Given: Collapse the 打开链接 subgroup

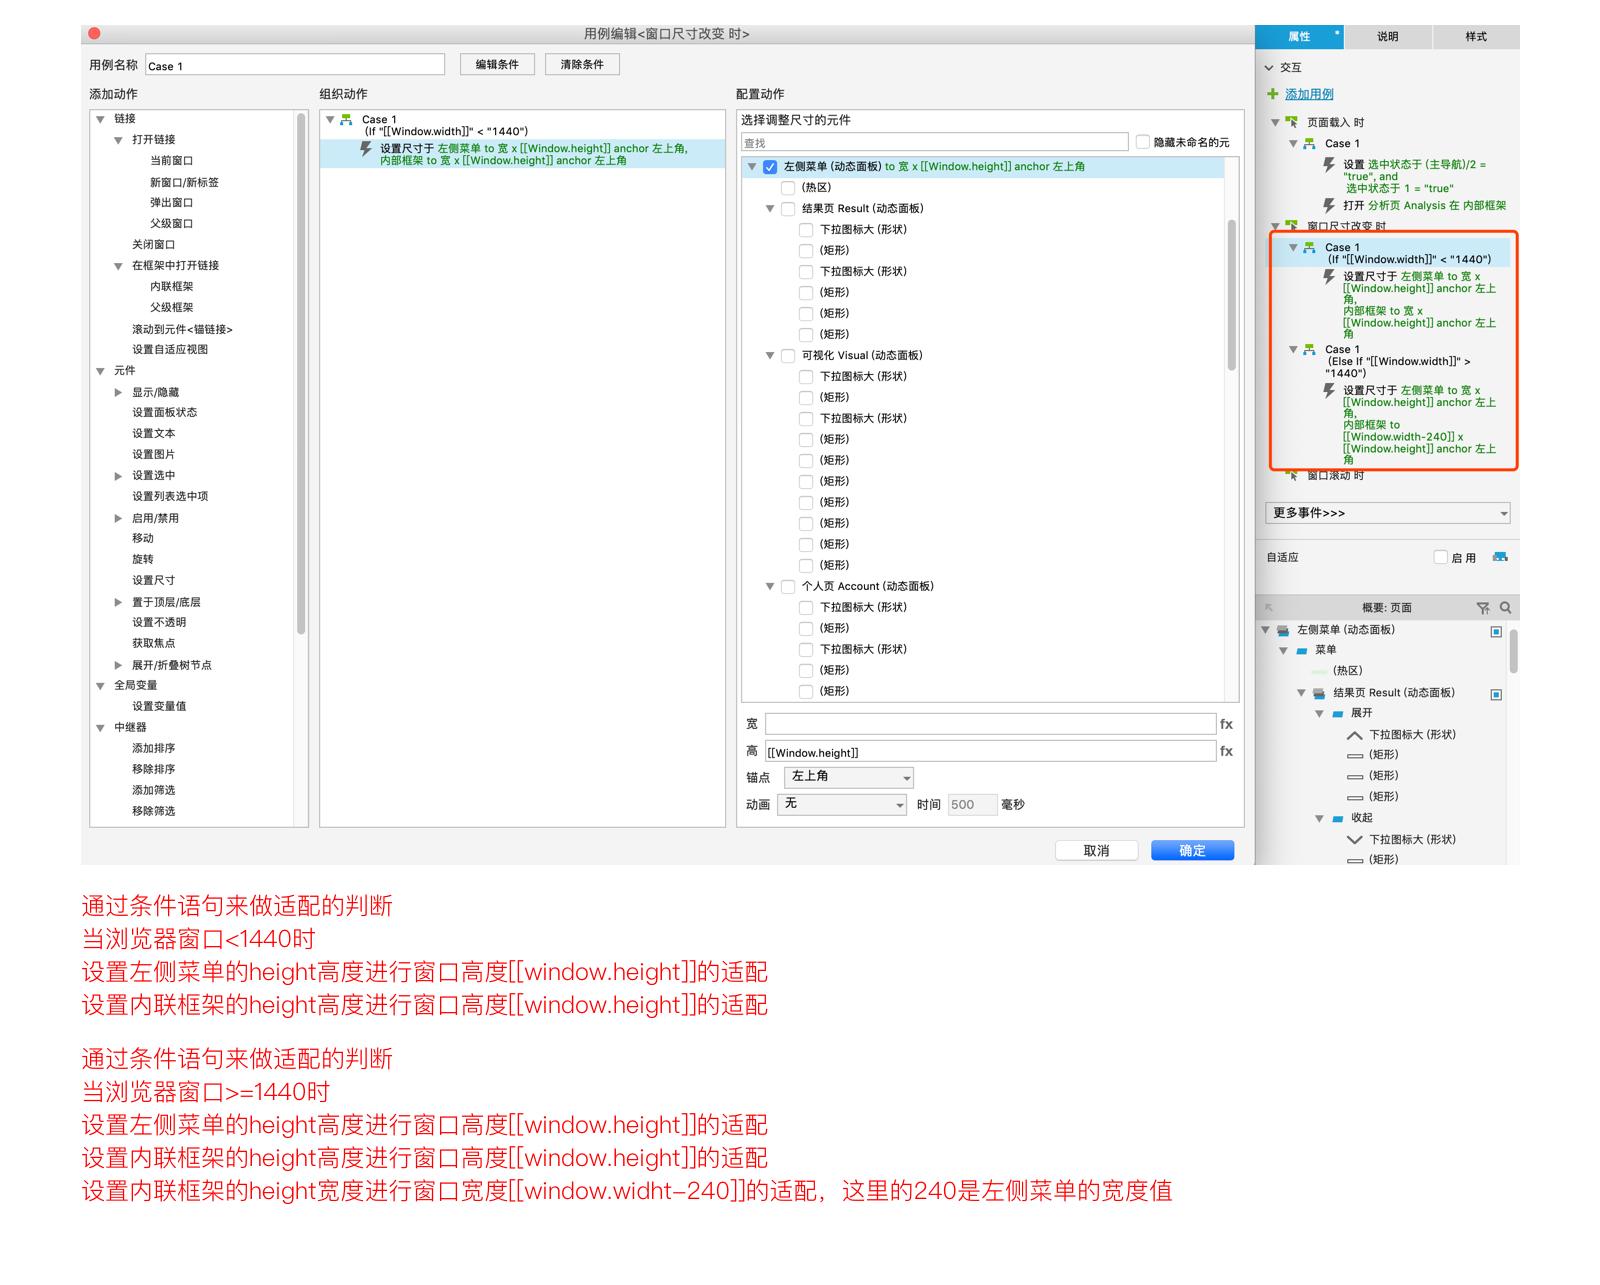Looking at the screenshot, I should 118,140.
